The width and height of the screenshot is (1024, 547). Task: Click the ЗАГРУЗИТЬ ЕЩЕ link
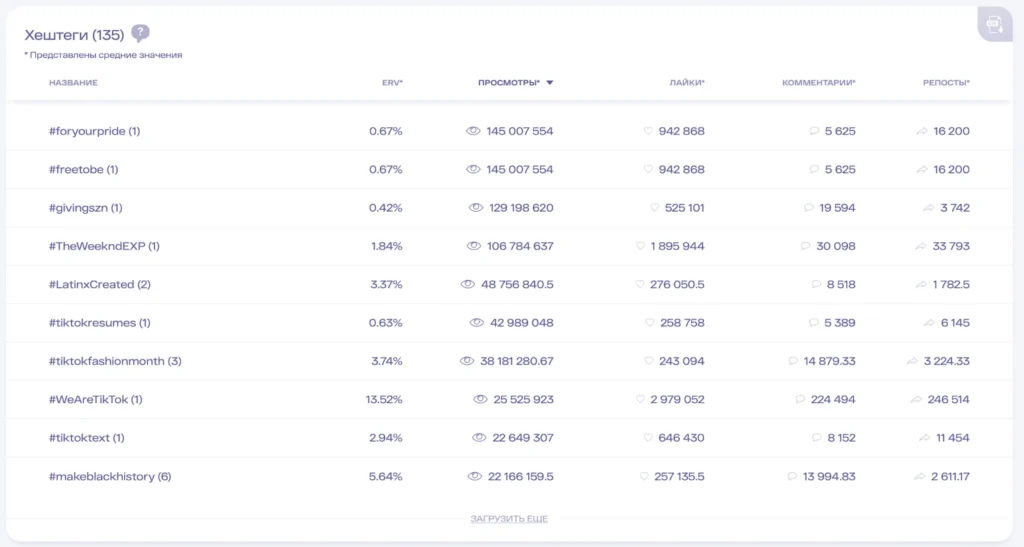pos(509,519)
